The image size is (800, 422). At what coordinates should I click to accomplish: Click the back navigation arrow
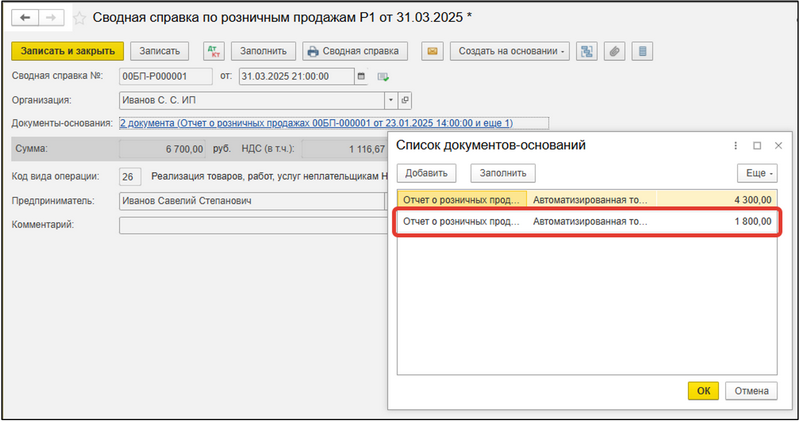point(25,18)
